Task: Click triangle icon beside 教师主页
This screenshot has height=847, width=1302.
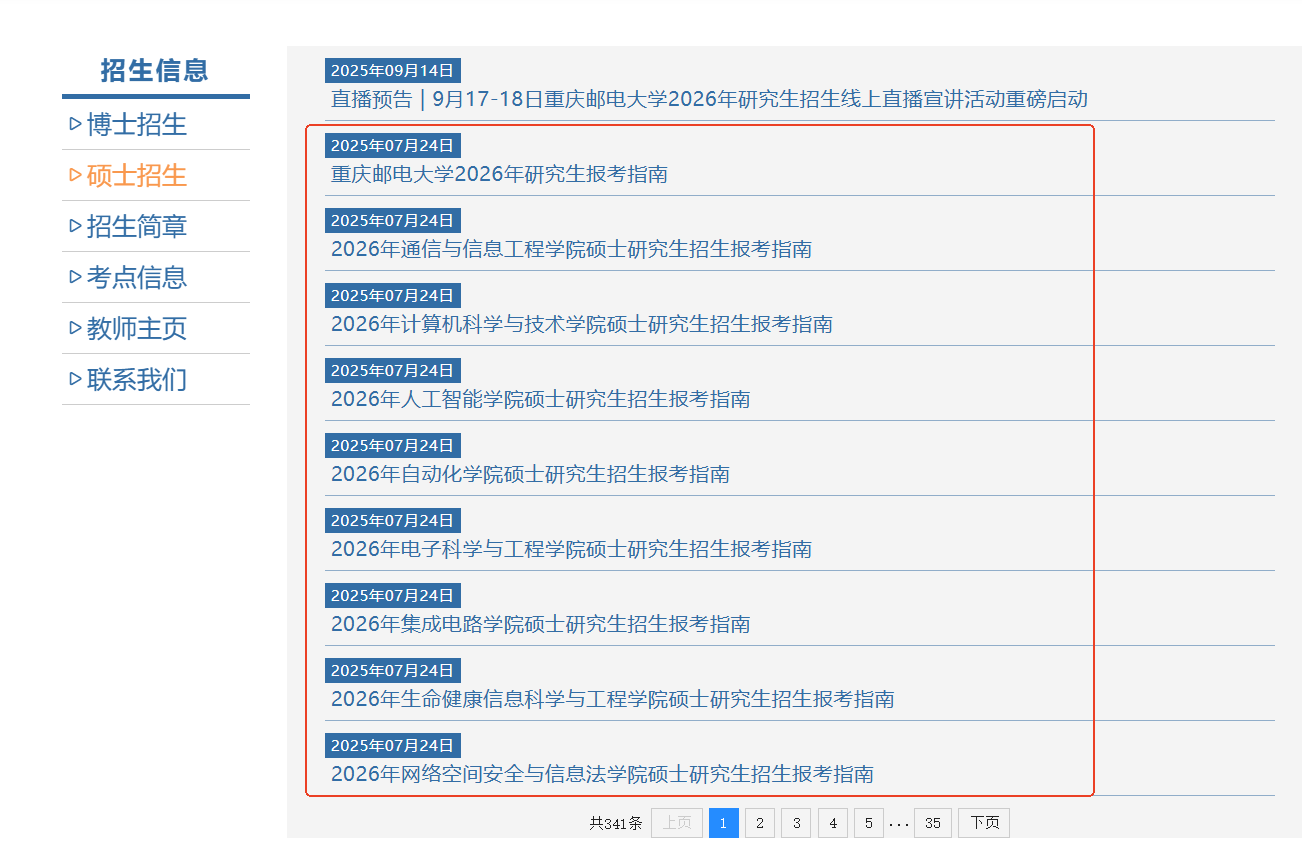Action: 75,328
